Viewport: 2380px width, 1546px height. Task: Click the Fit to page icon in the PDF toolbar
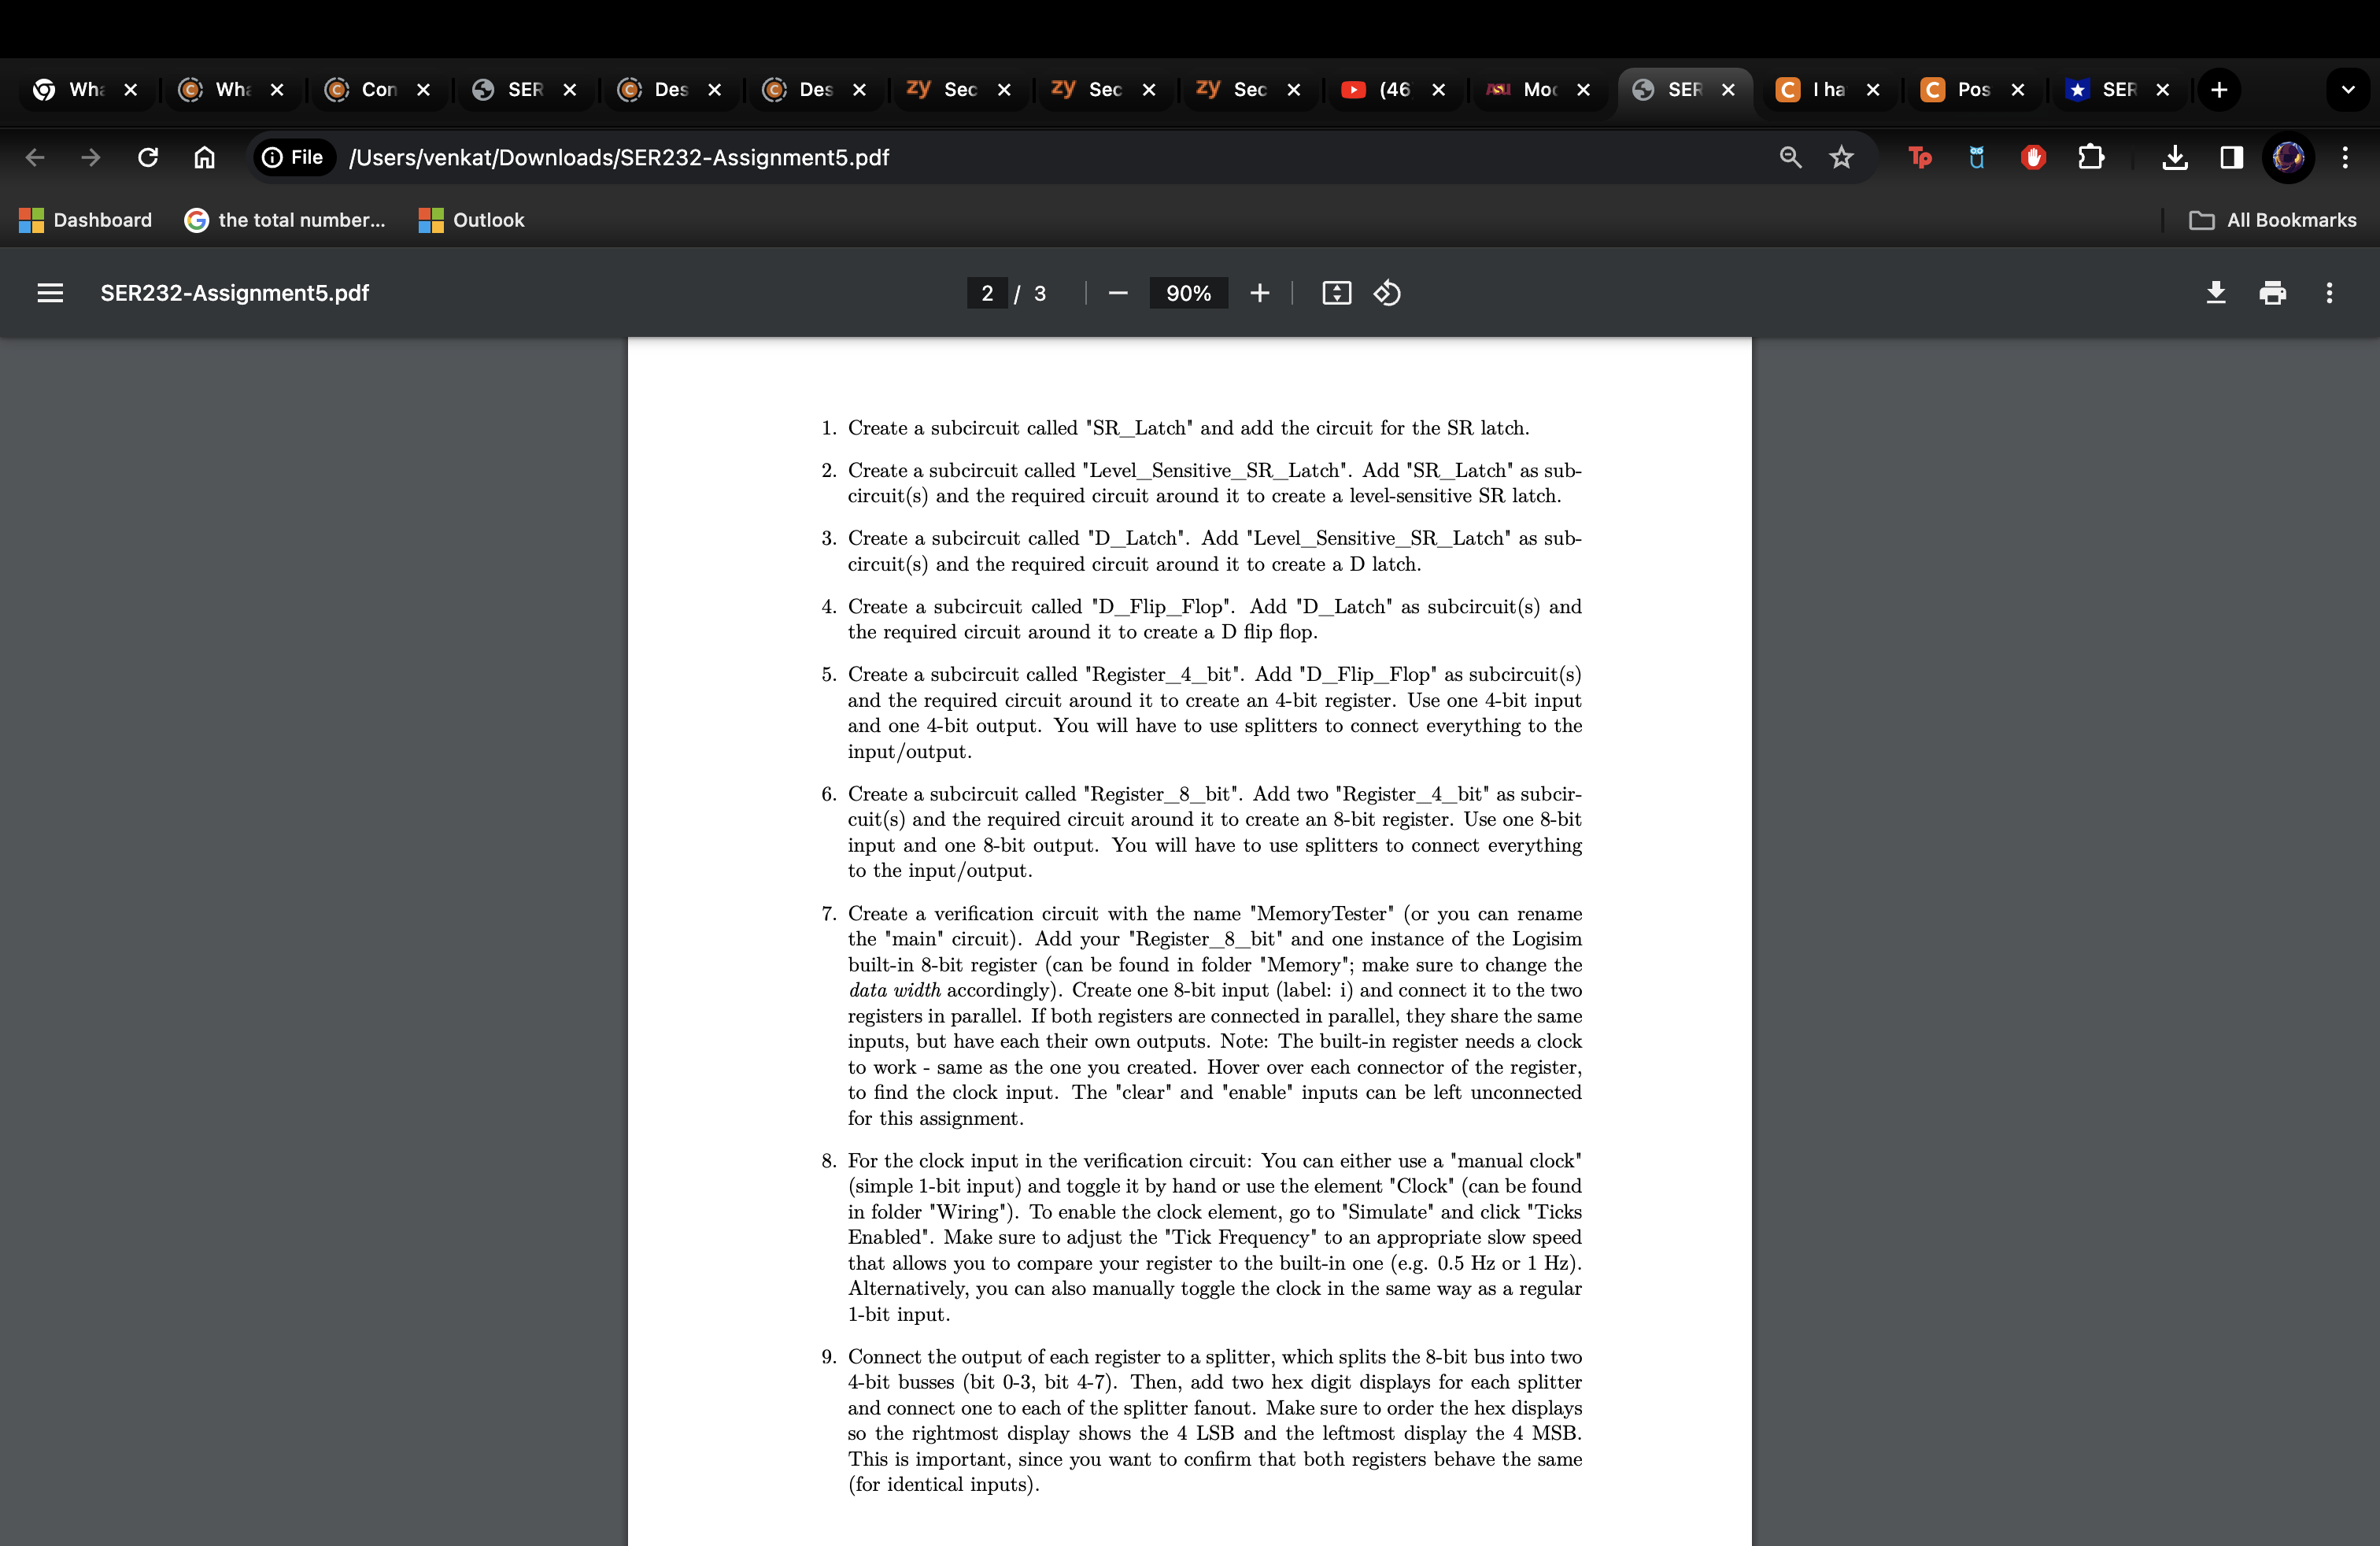click(x=1337, y=293)
